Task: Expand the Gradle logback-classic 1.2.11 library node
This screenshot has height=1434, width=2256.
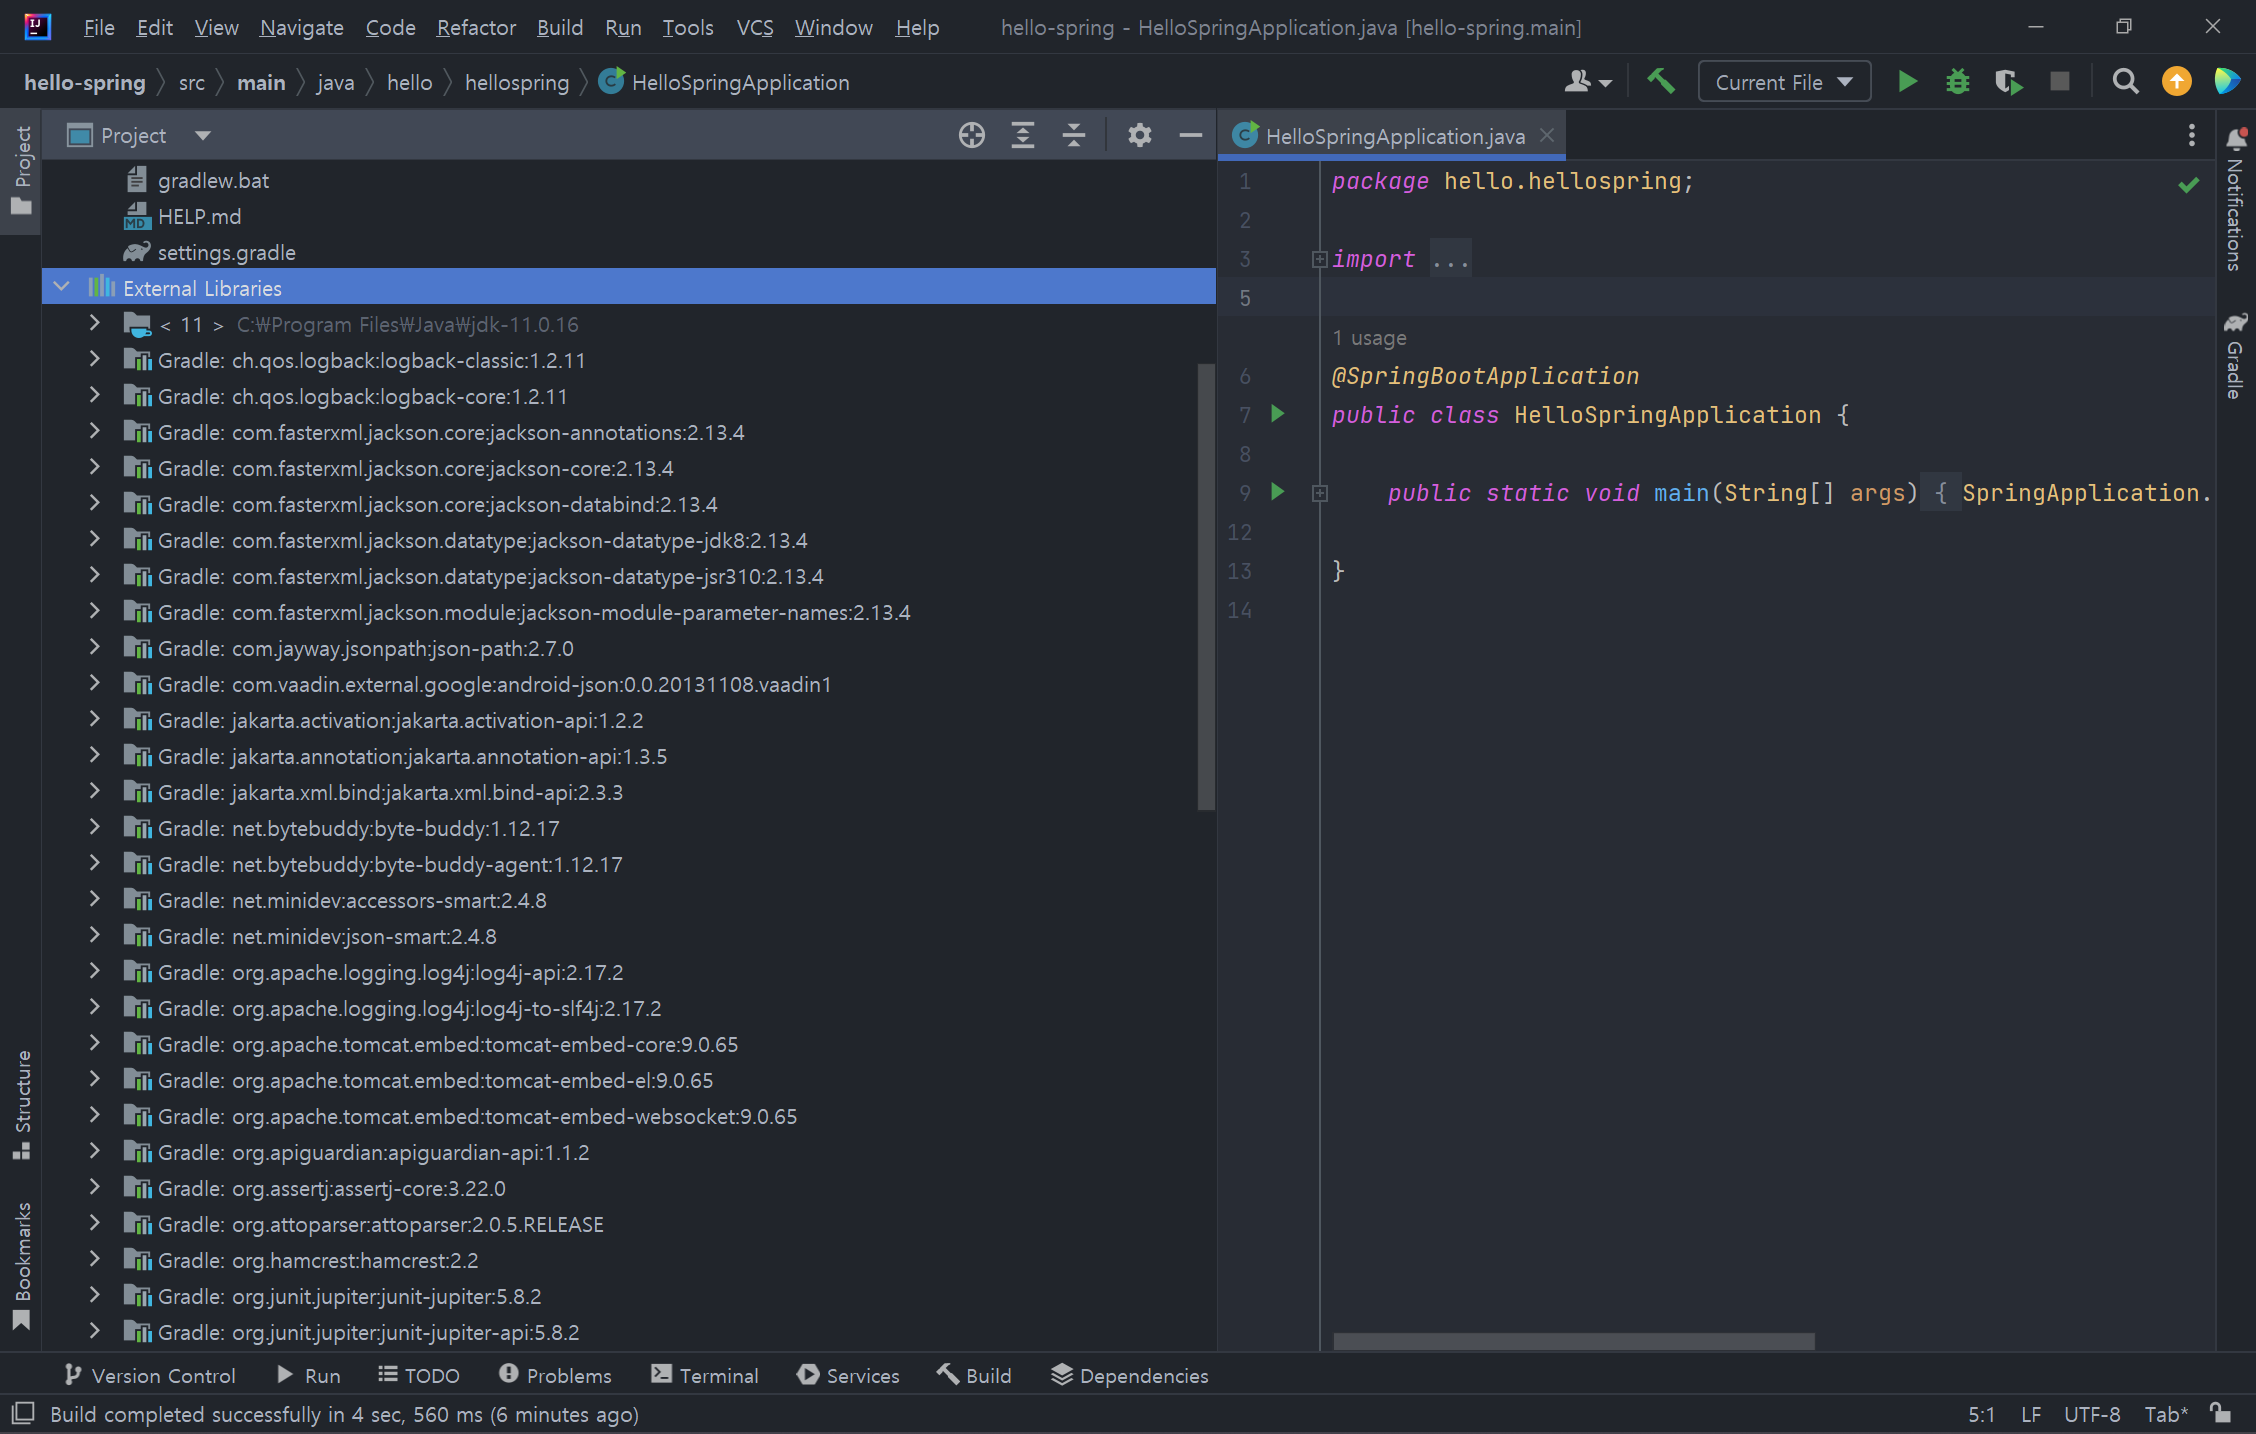Action: click(x=94, y=359)
